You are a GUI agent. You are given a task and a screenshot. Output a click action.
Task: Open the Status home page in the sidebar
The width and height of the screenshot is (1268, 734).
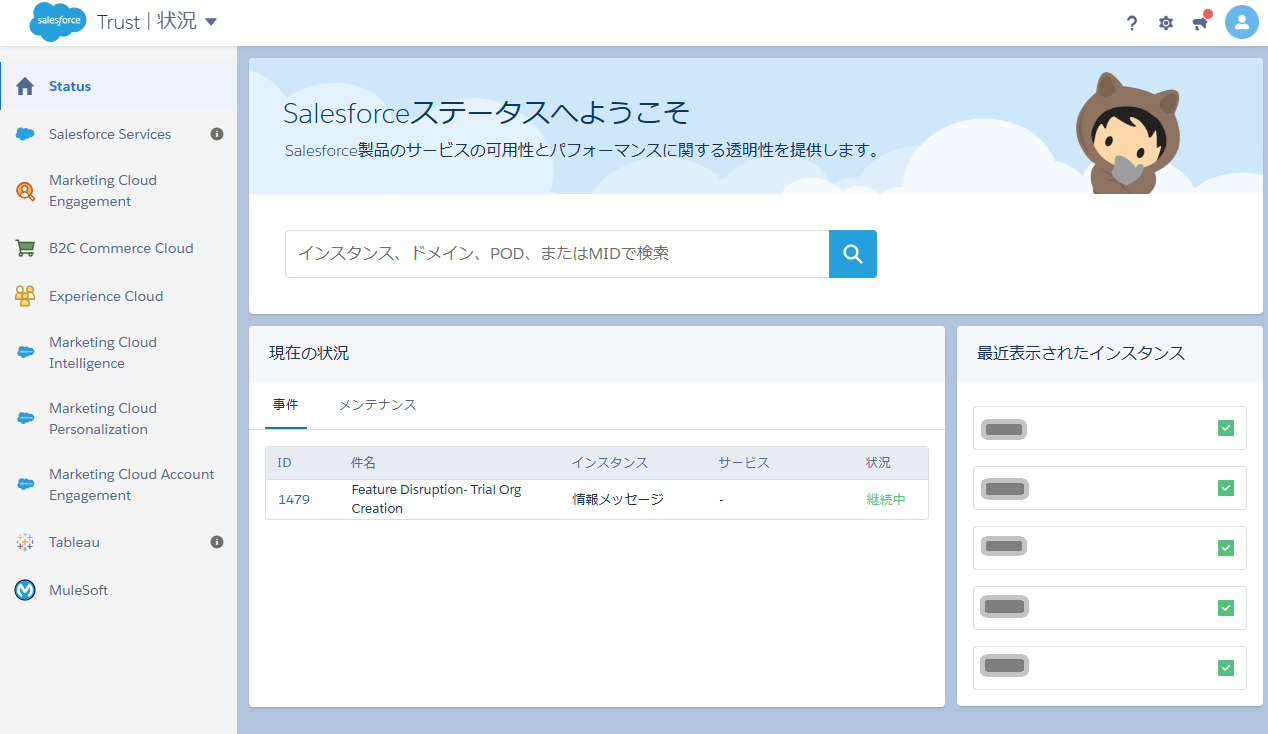70,86
